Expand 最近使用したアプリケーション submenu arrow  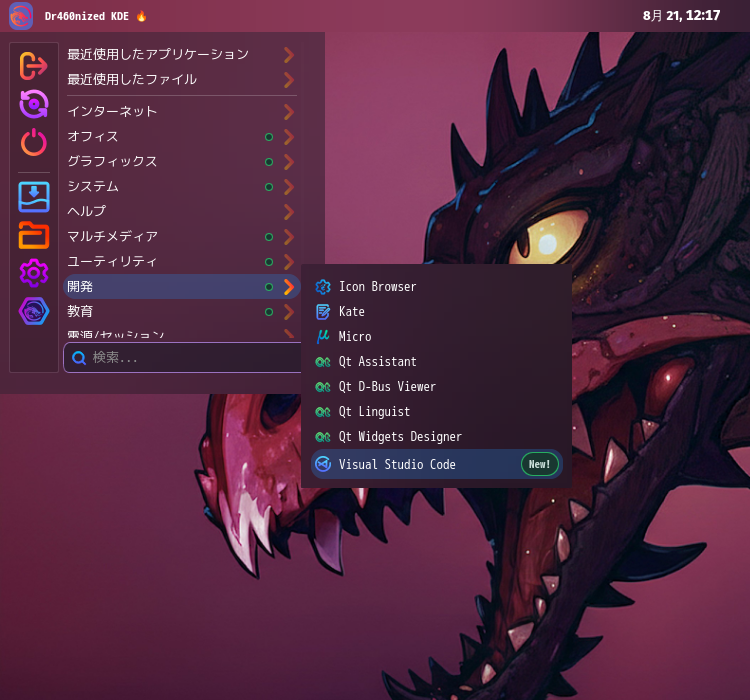(x=288, y=55)
